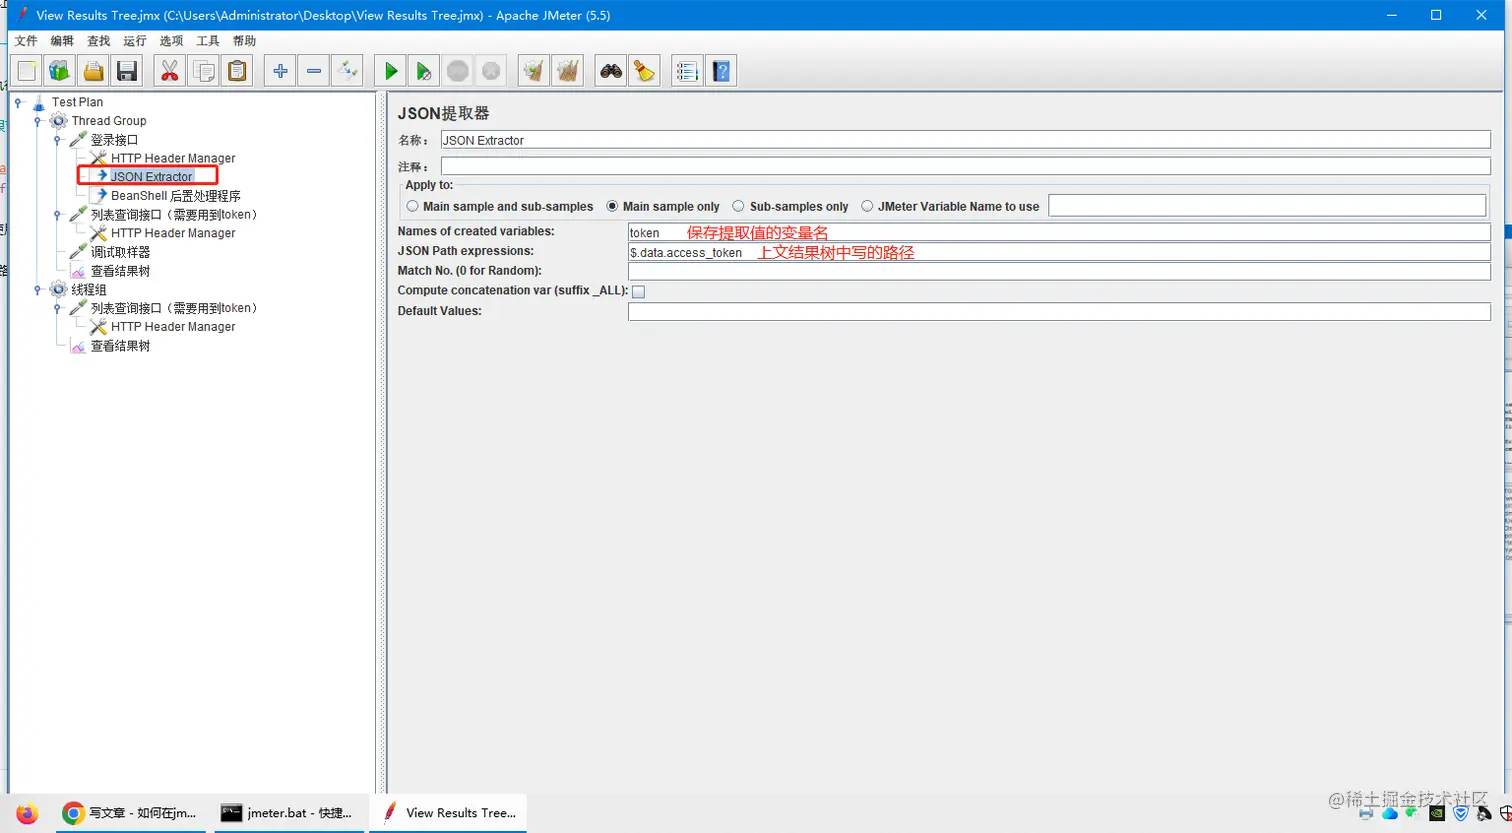Open the Chrome article-writing window in taskbar
The height and width of the screenshot is (833, 1512).
(130, 813)
